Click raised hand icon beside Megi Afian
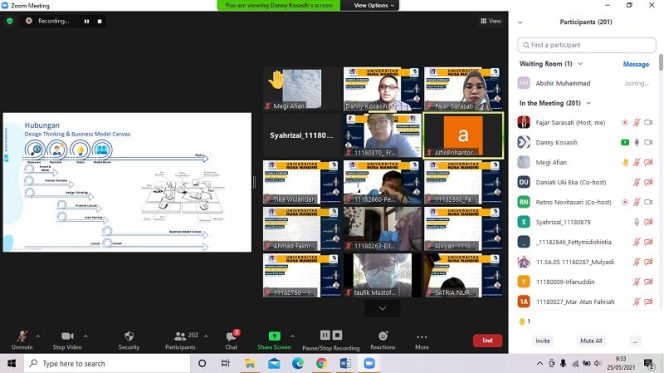 click(x=625, y=163)
